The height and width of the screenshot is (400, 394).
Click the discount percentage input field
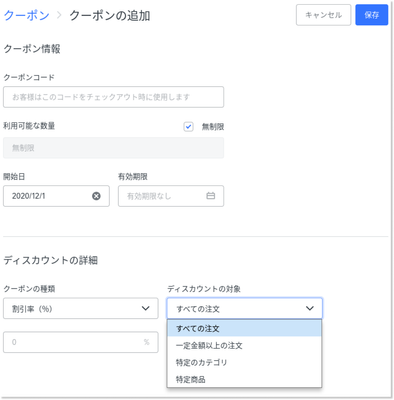[81, 342]
